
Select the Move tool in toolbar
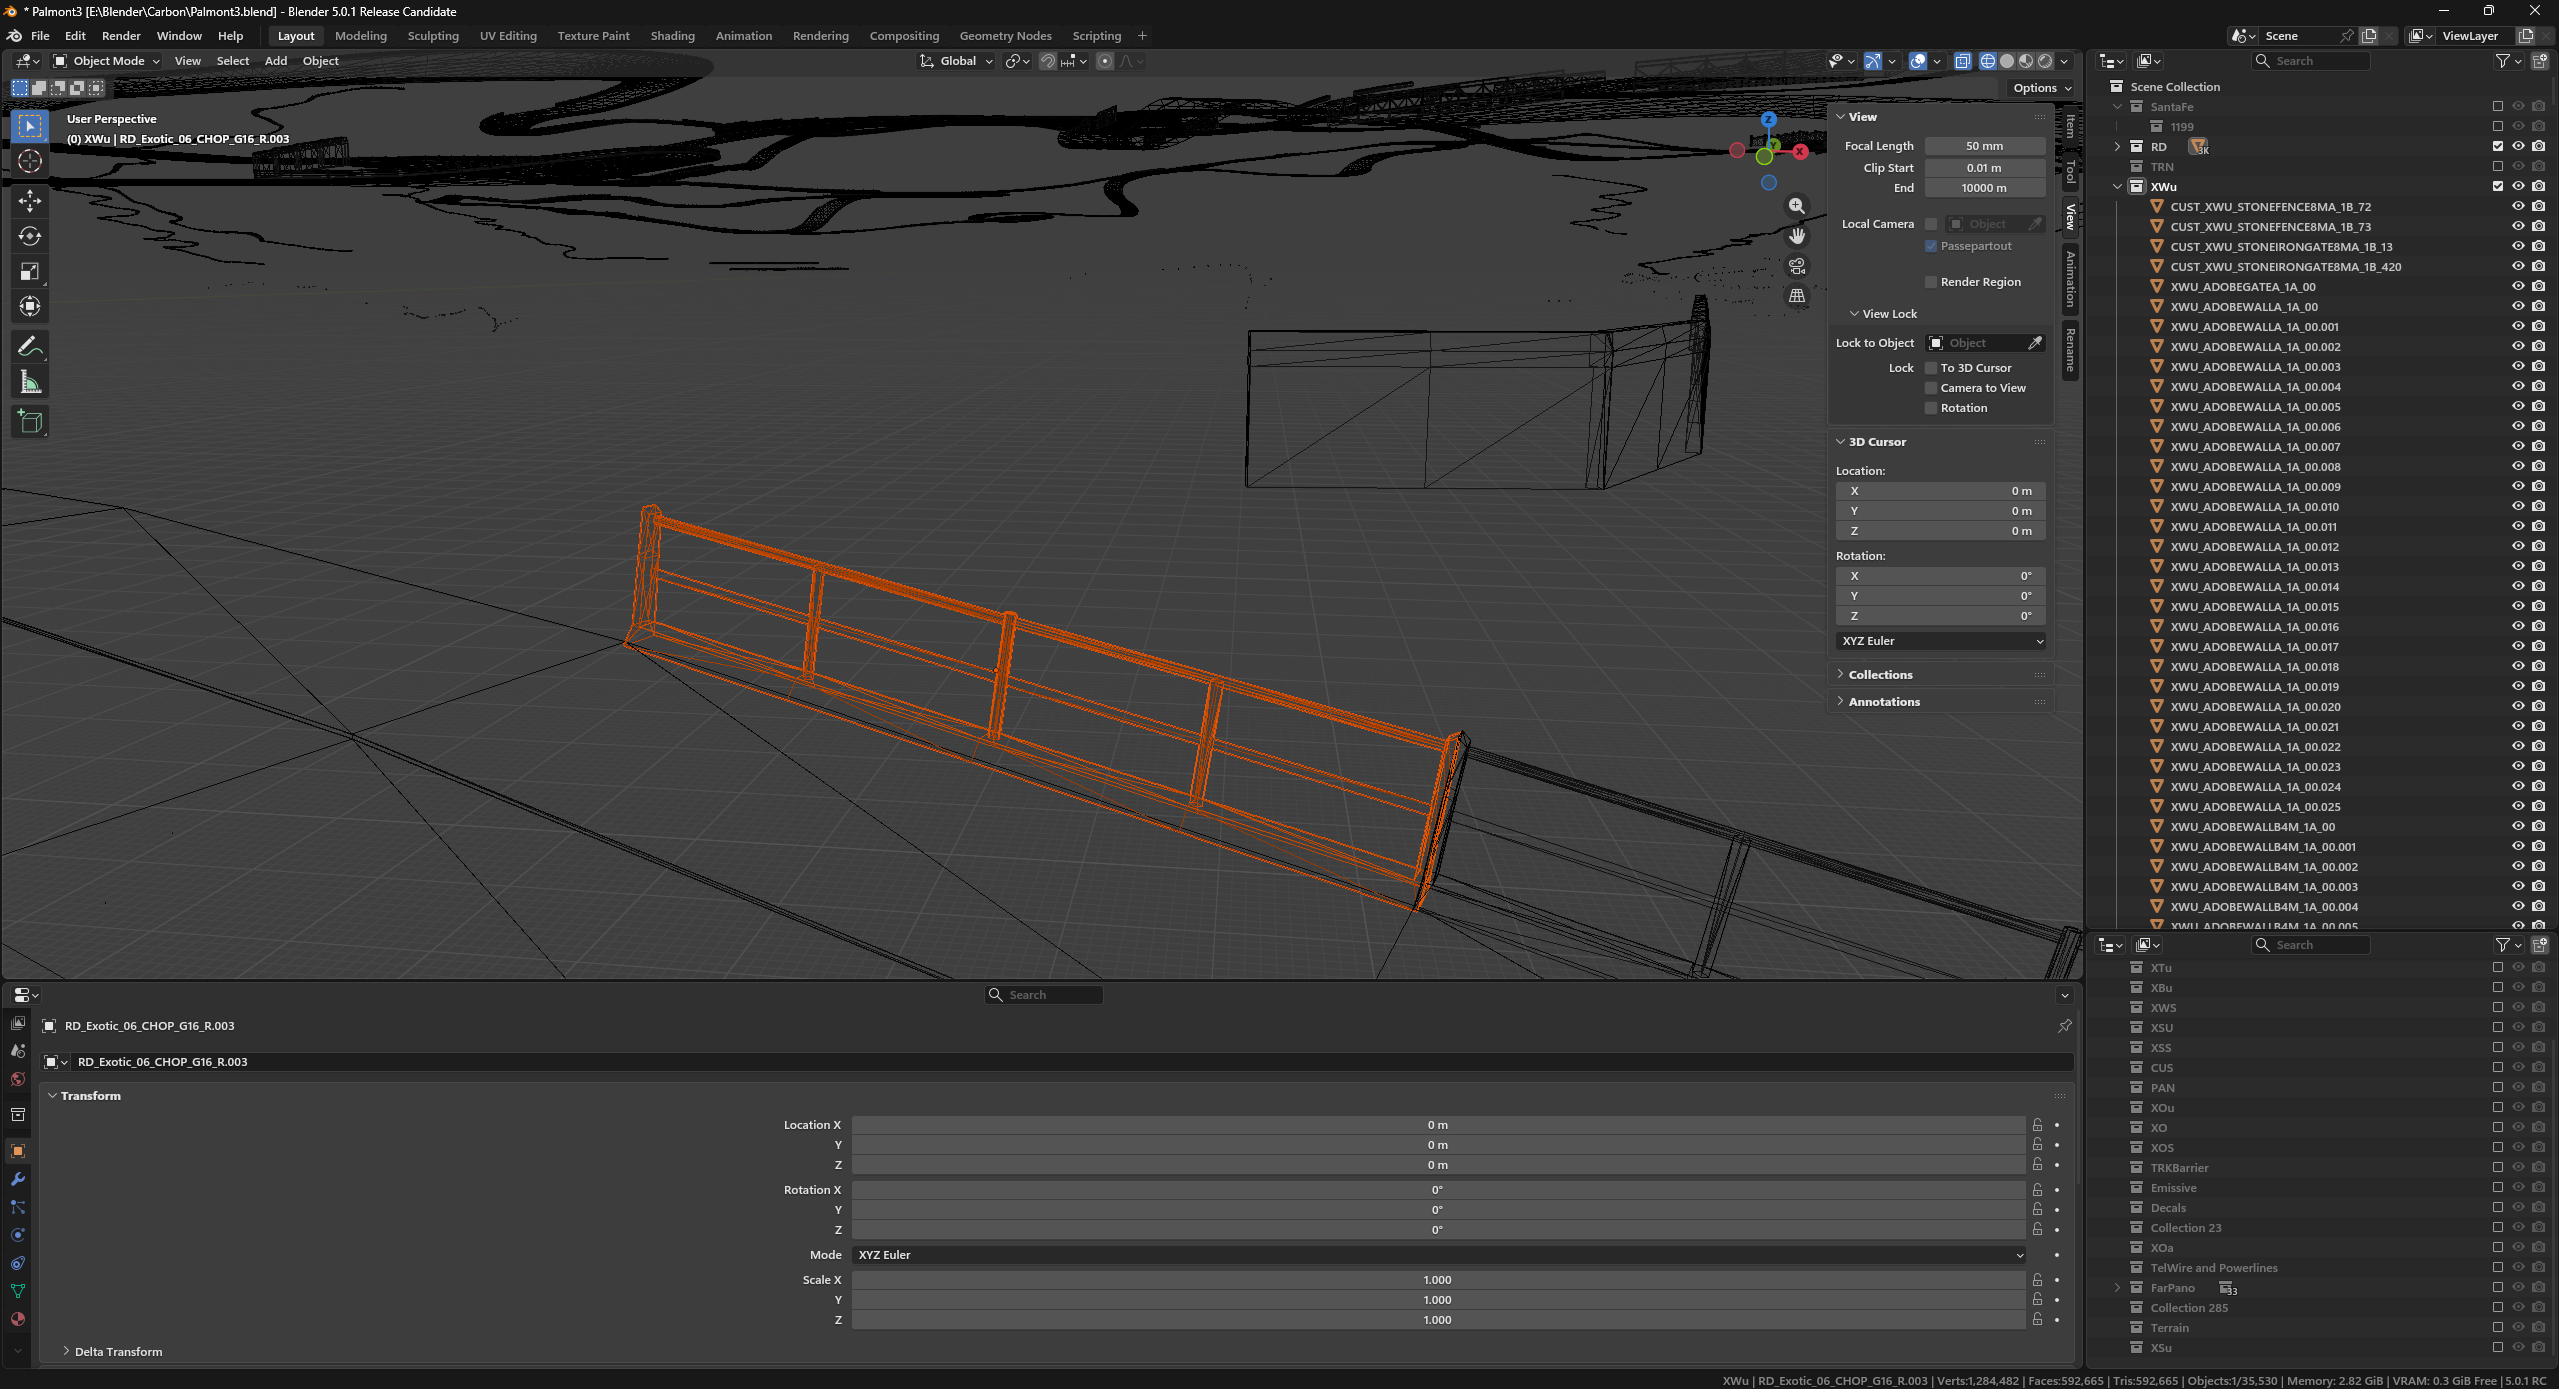[x=30, y=200]
